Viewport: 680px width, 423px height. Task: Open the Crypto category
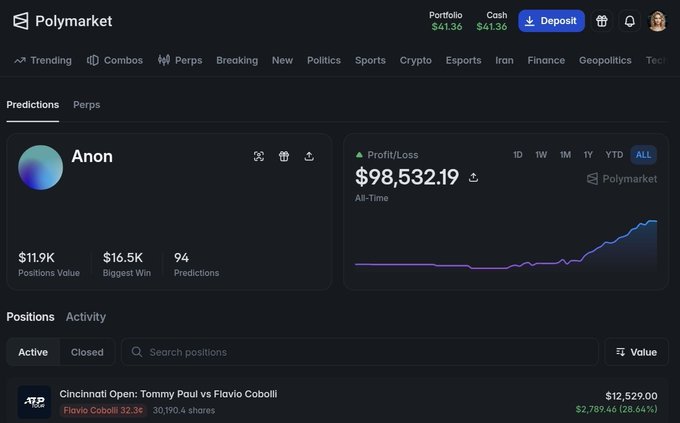pos(415,60)
